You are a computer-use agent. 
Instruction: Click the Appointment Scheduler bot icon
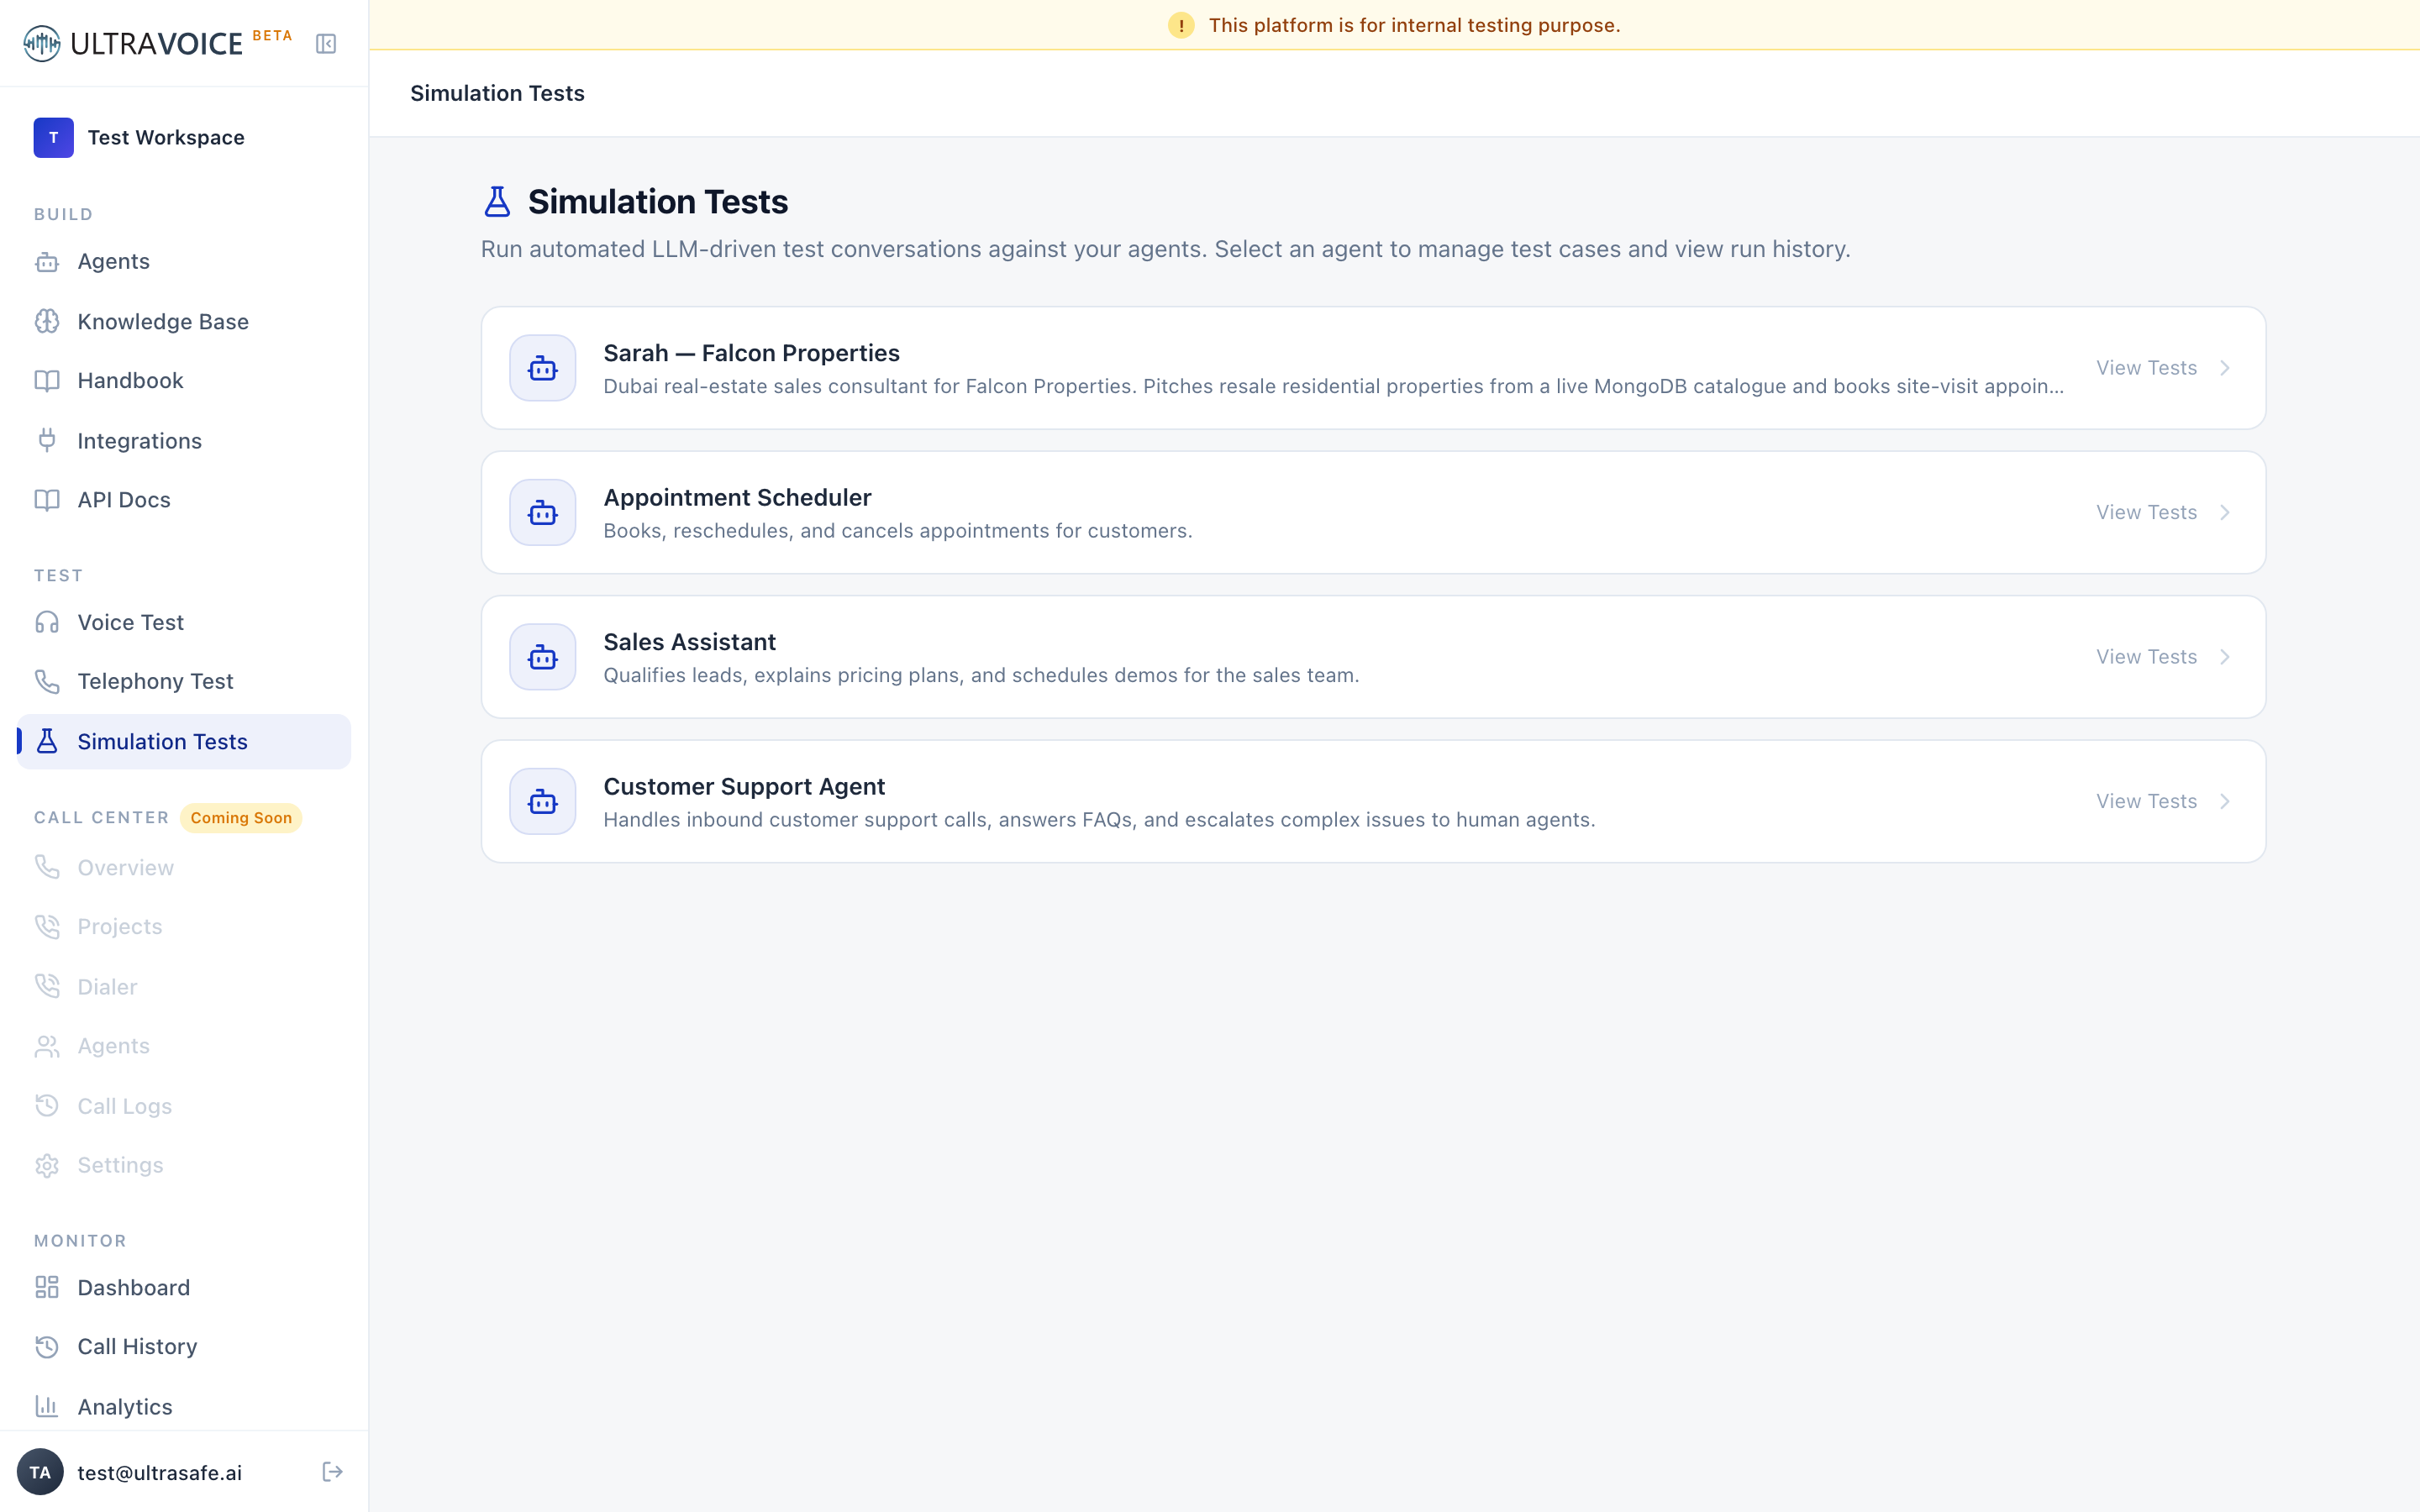543,512
